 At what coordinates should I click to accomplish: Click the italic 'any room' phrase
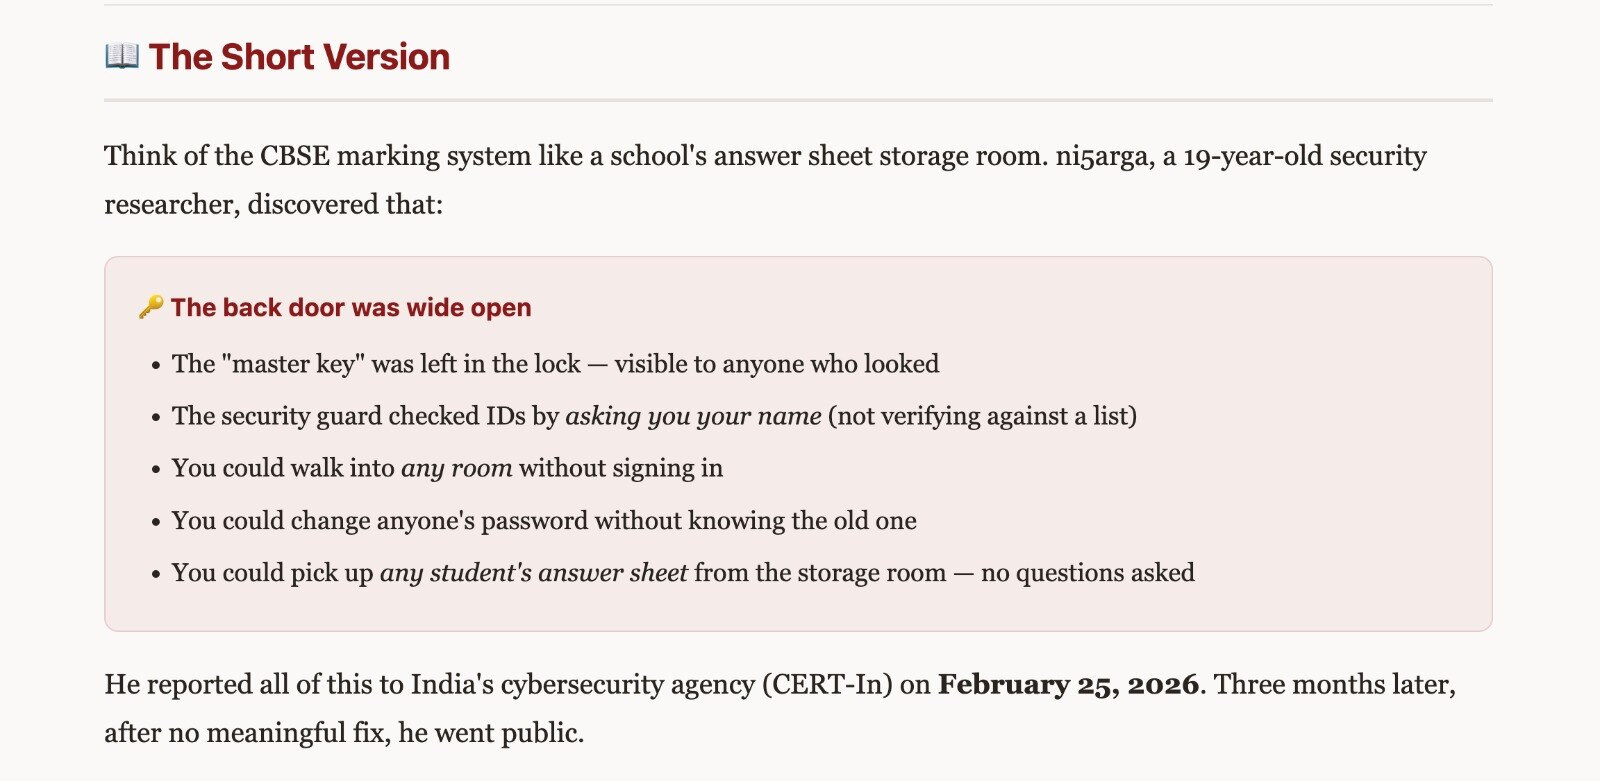pyautogui.click(x=457, y=468)
